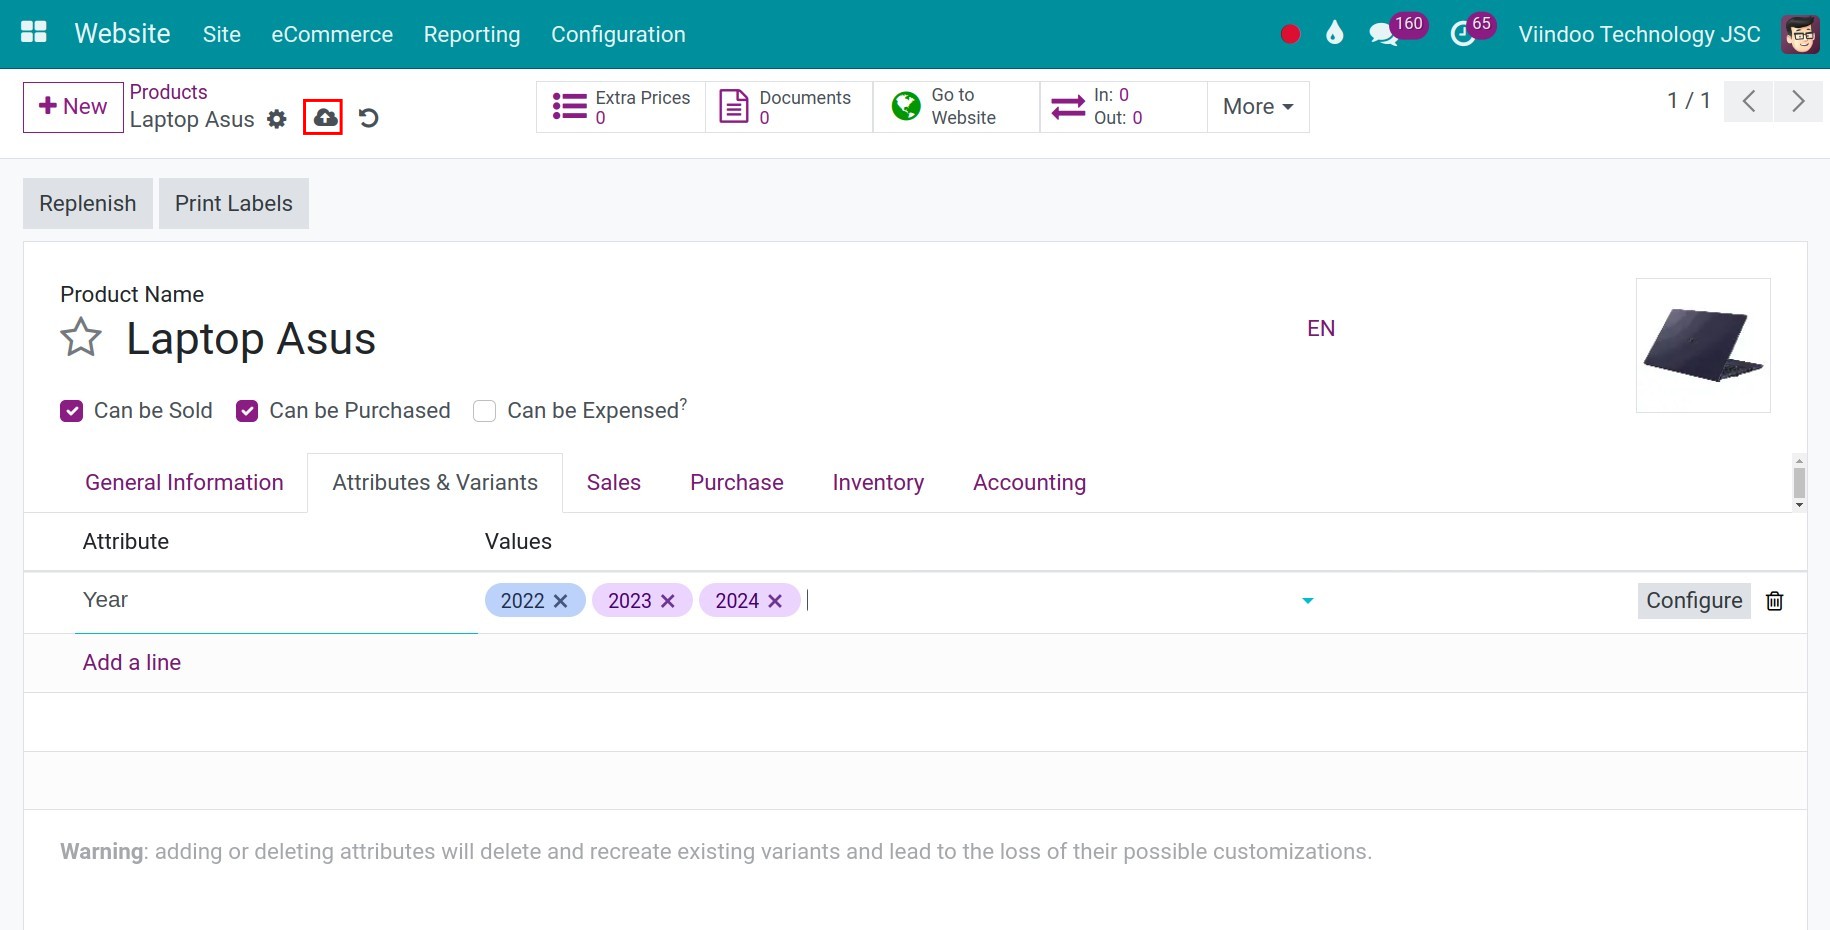1830x930 pixels.
Task: Open the activities clock icon
Action: (x=1462, y=35)
